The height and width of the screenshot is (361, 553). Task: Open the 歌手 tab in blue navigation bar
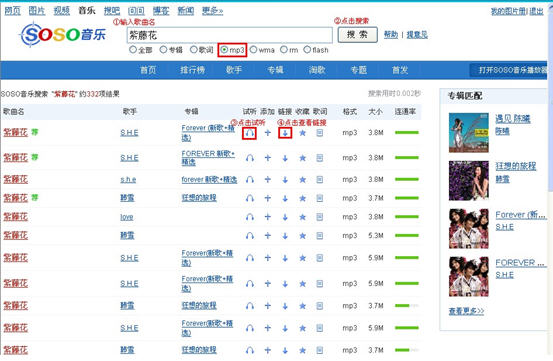pos(234,70)
